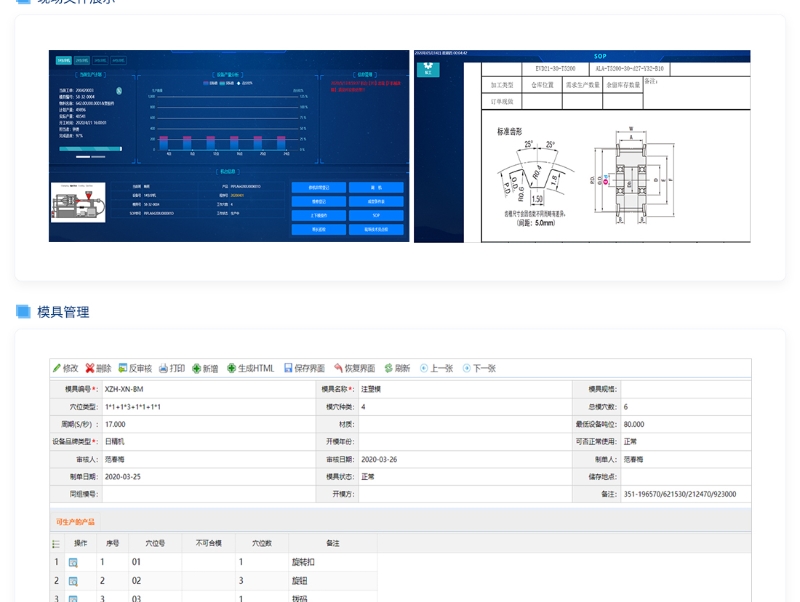Click the 制单日期 field 2020-03-25
Viewport: 800px width, 602px height.
208,477
